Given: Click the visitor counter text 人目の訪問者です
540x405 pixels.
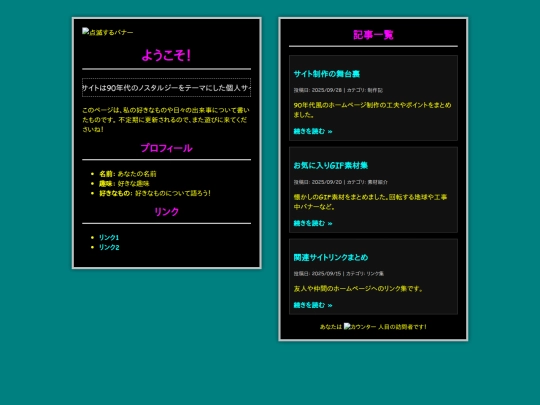Looking at the screenshot, I should [x=402, y=326].
